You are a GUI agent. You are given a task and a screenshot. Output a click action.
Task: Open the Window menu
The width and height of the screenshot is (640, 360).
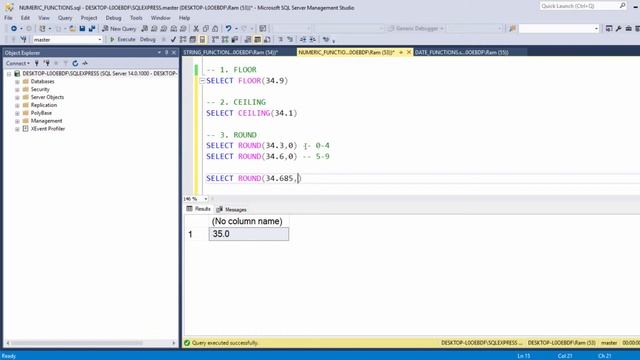[x=160, y=18]
